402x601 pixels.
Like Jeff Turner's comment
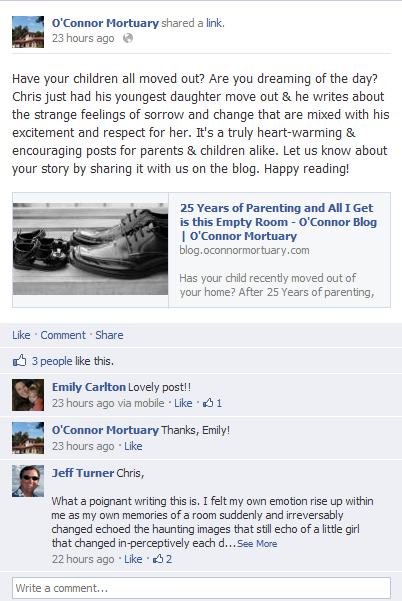(x=133, y=559)
